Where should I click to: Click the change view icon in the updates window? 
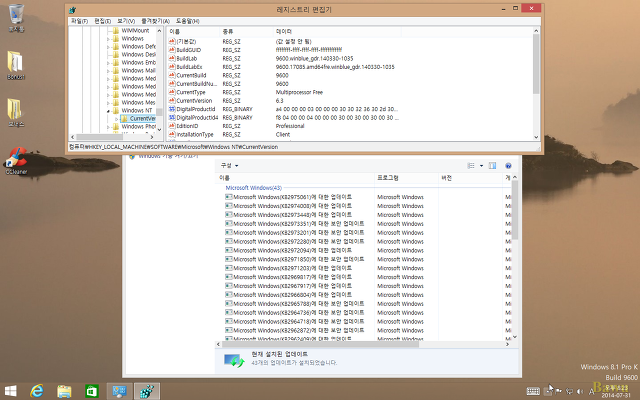pos(471,166)
